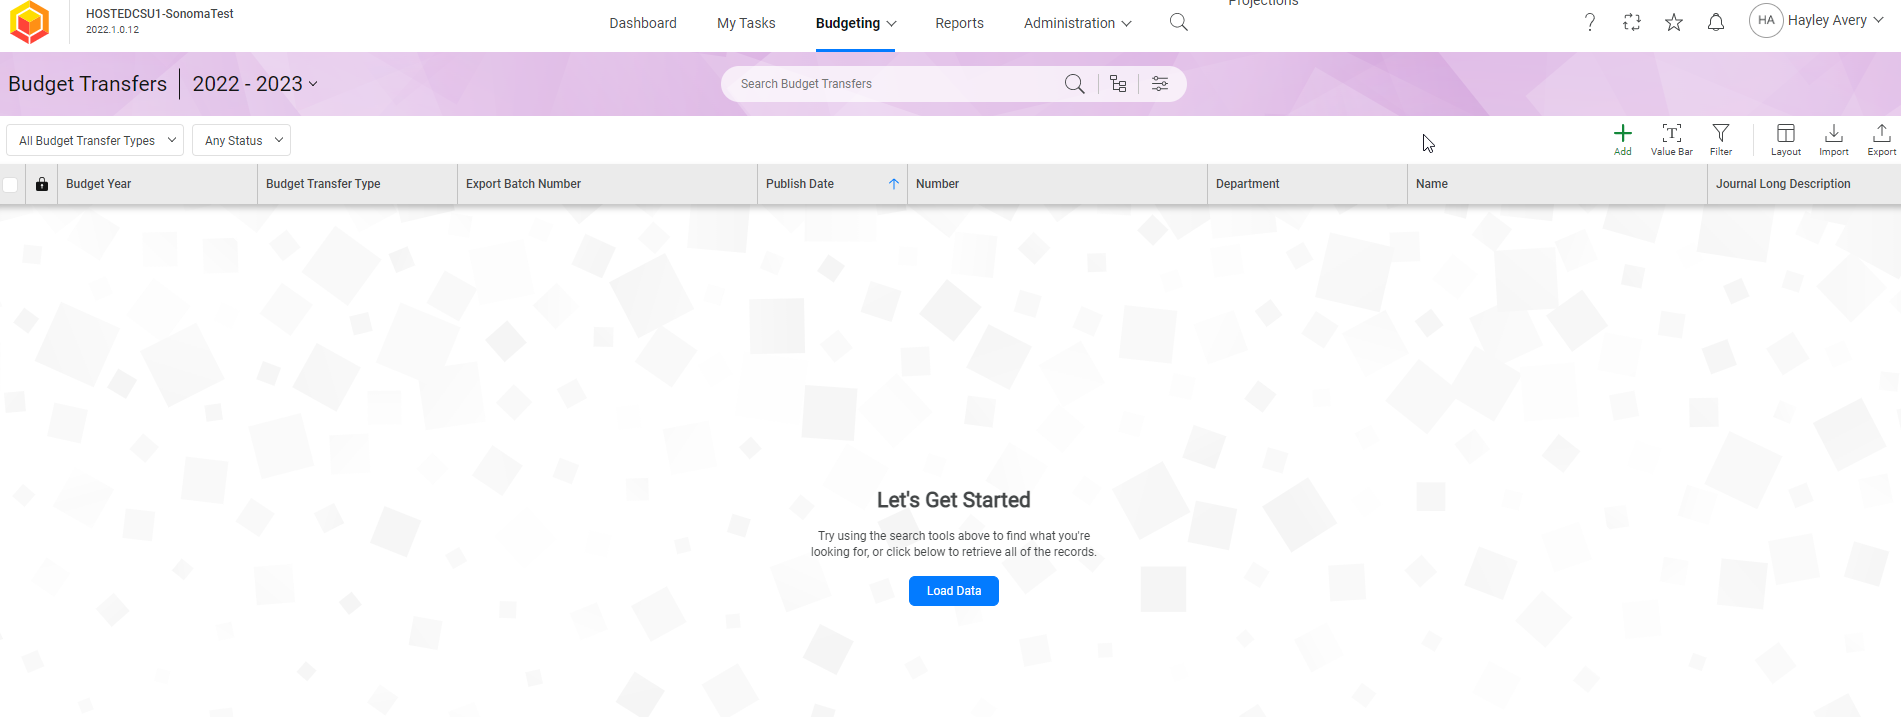
Task: Click the favorites star icon
Action: point(1673,22)
